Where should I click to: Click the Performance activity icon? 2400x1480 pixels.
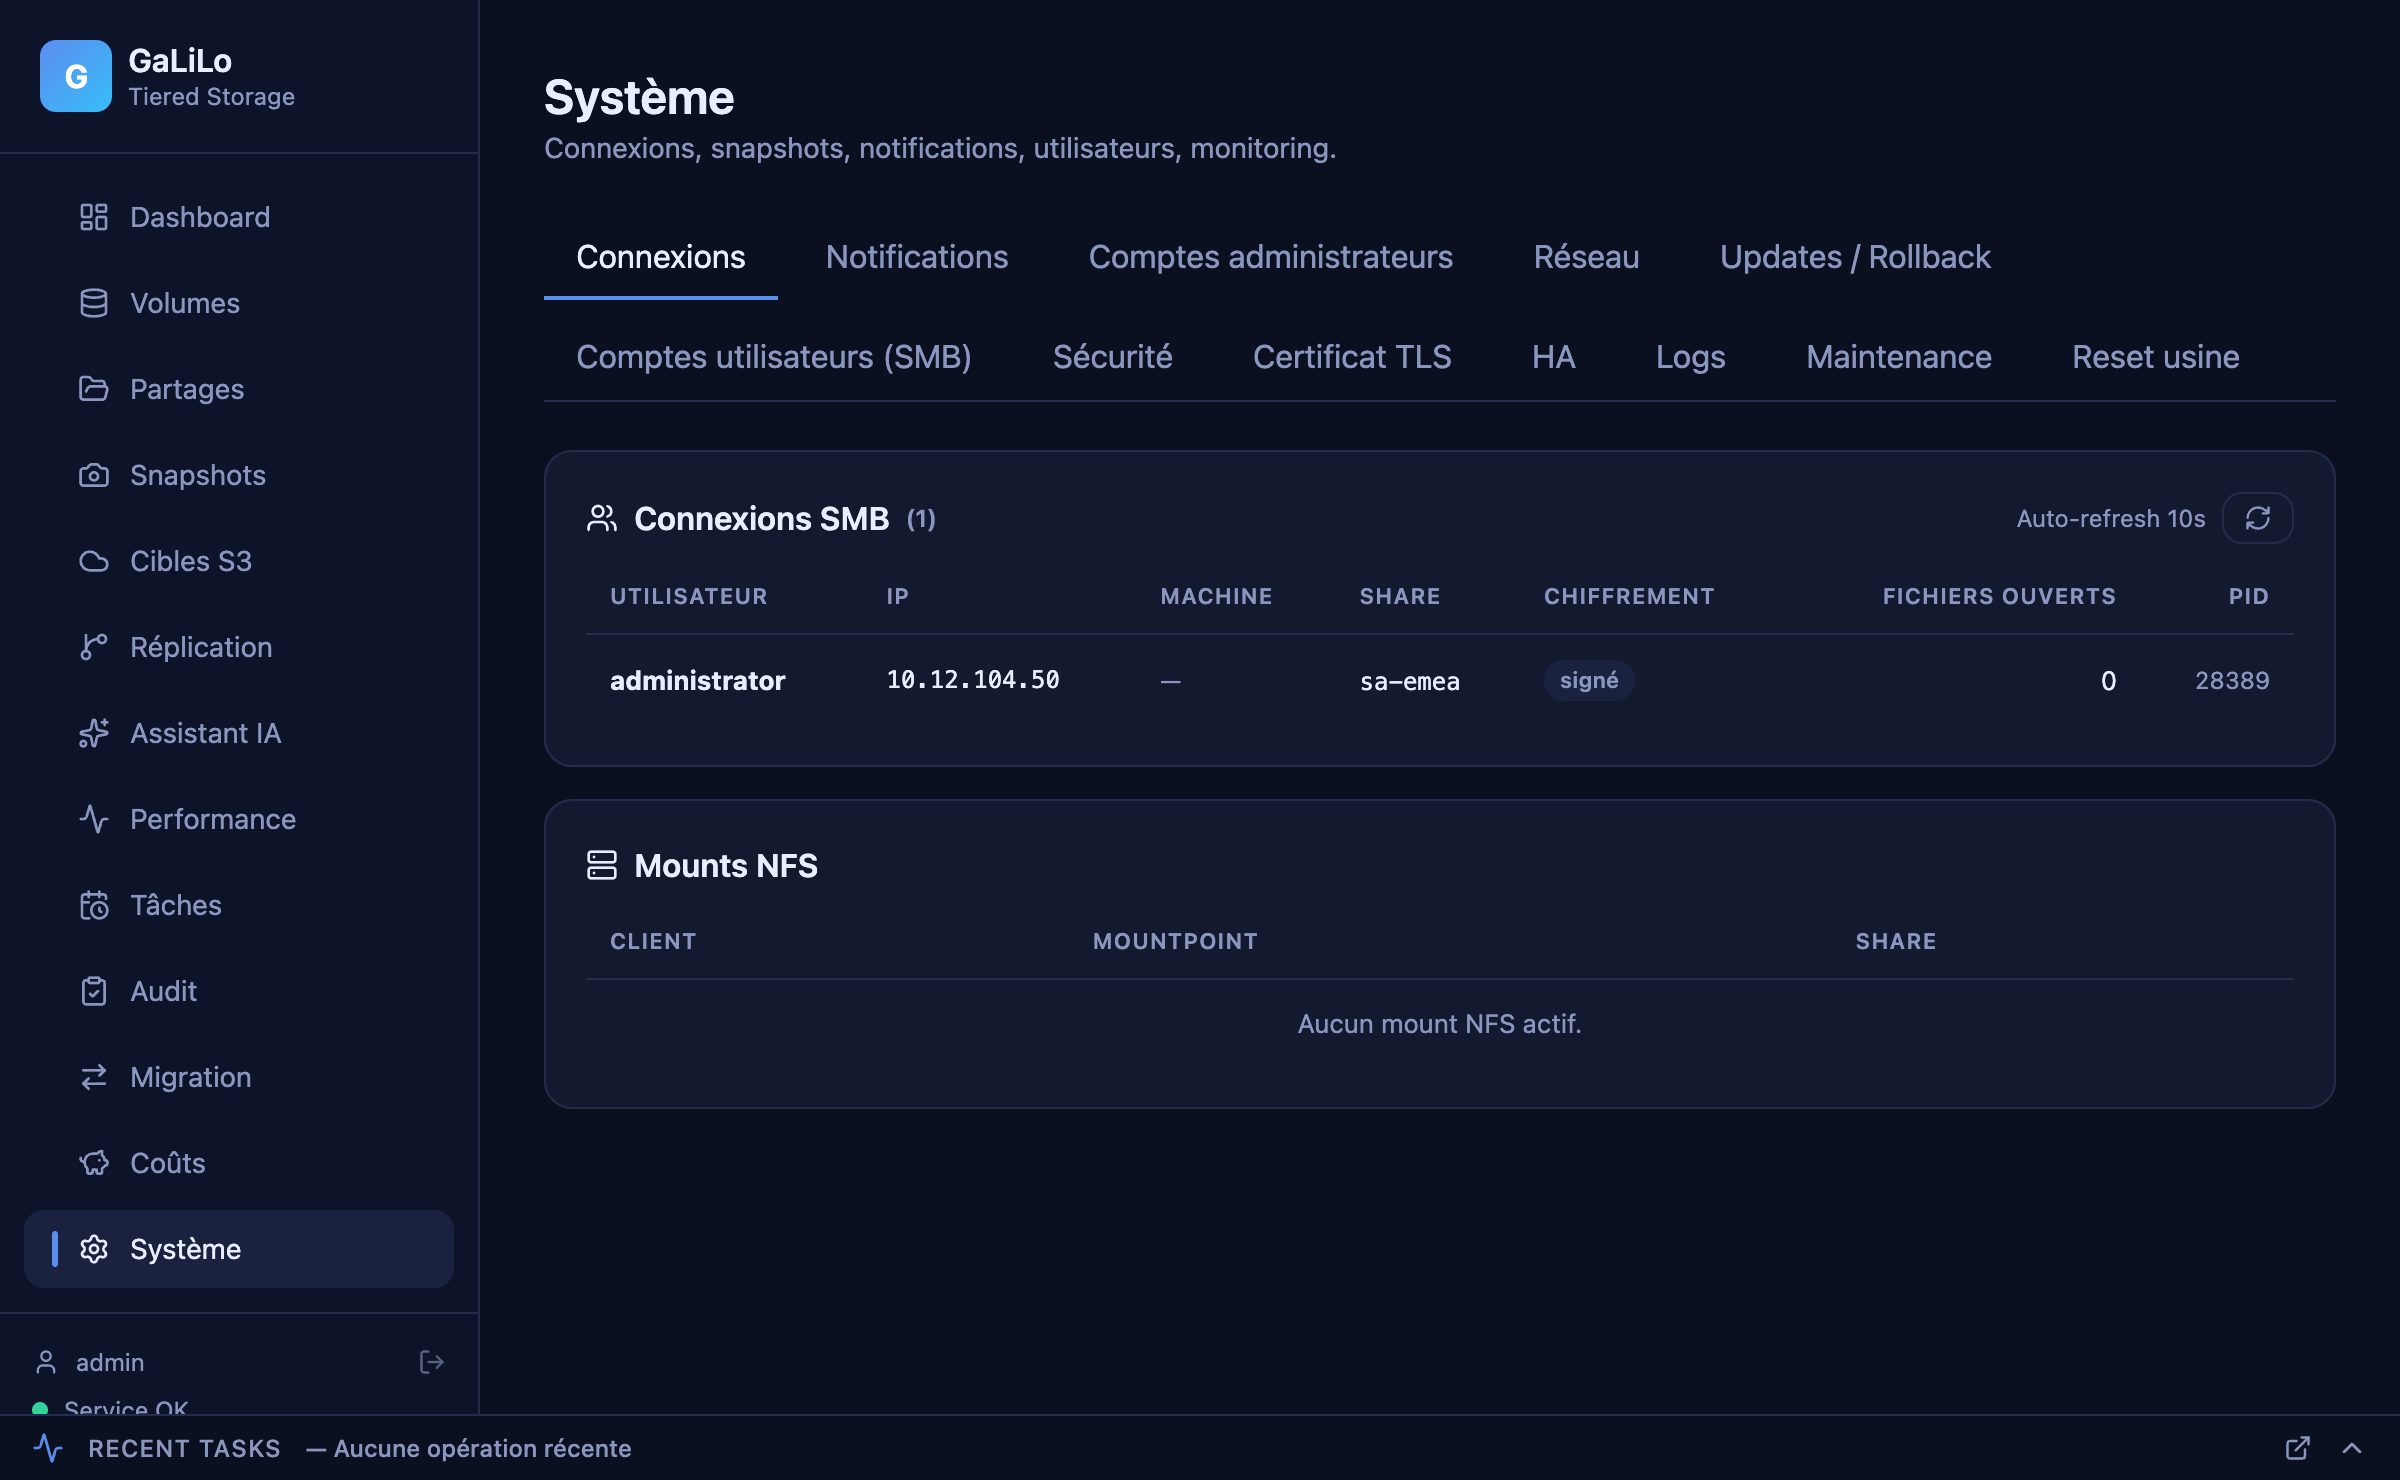94,819
